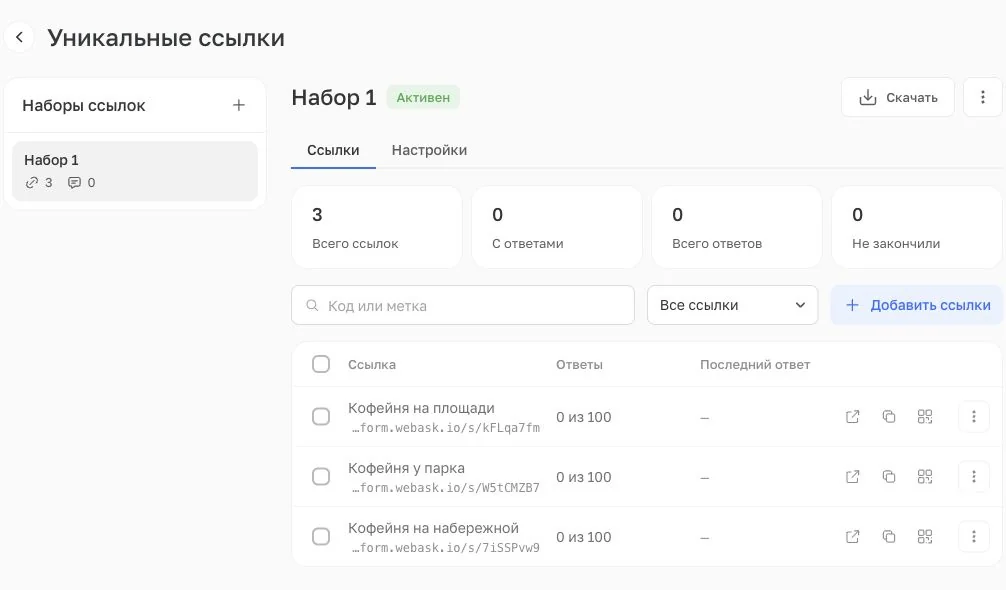This screenshot has height=590, width=1006.
Task: Open Кофейня на набережной link externally
Action: coord(852,537)
